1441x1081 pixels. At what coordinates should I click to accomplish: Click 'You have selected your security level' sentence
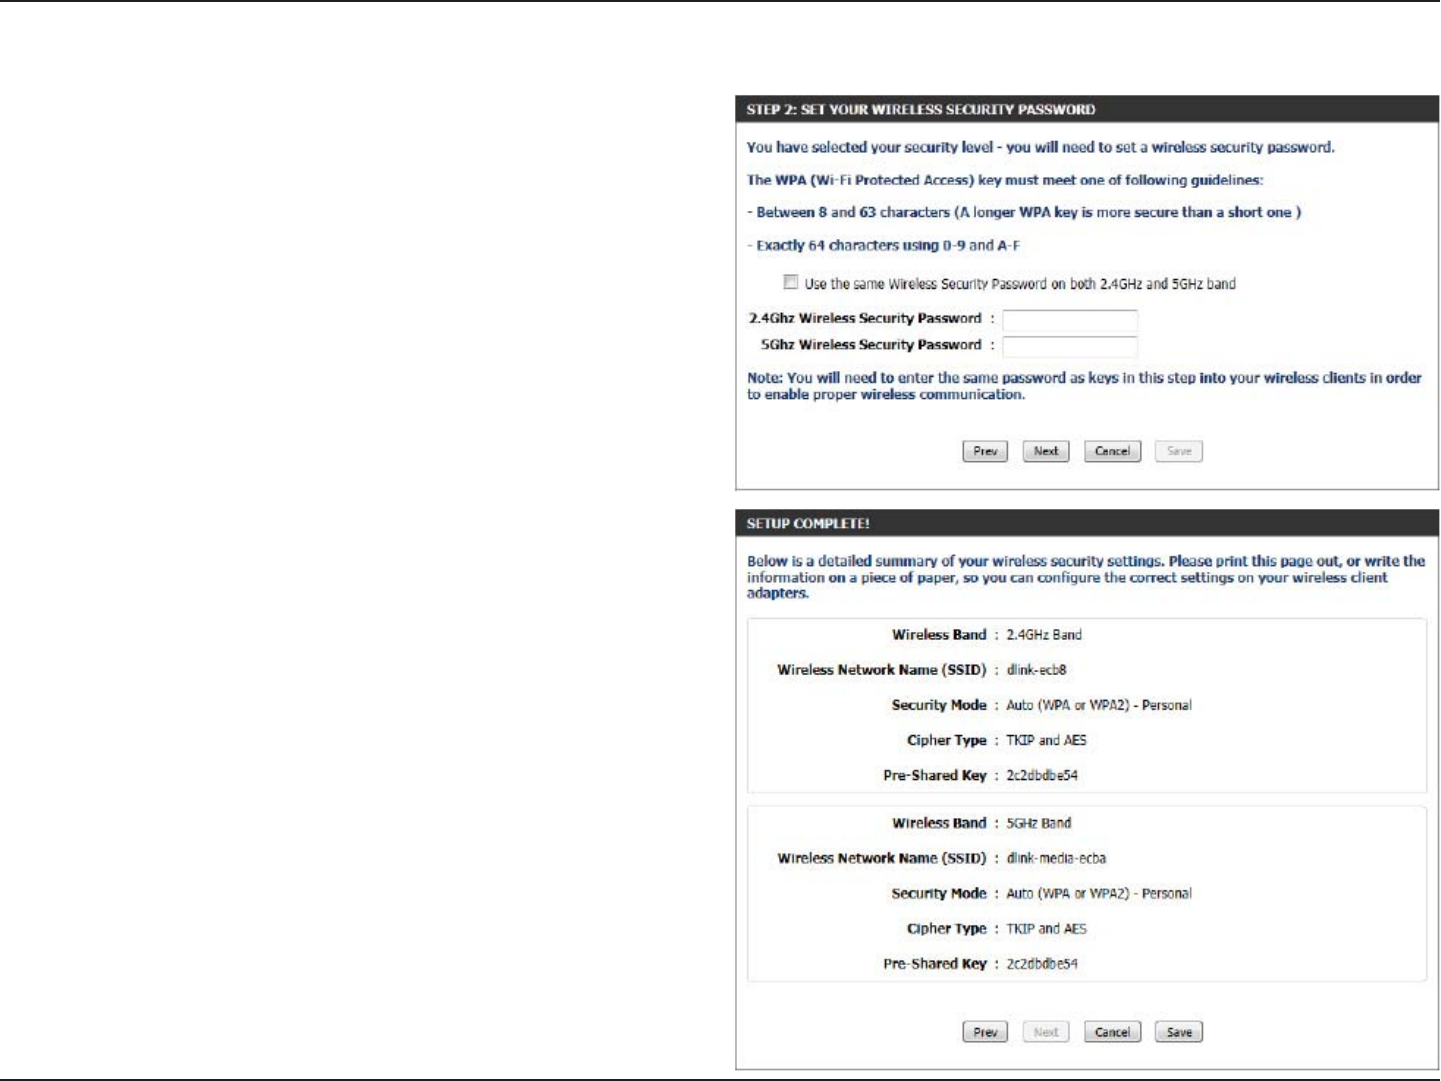click(1040, 148)
